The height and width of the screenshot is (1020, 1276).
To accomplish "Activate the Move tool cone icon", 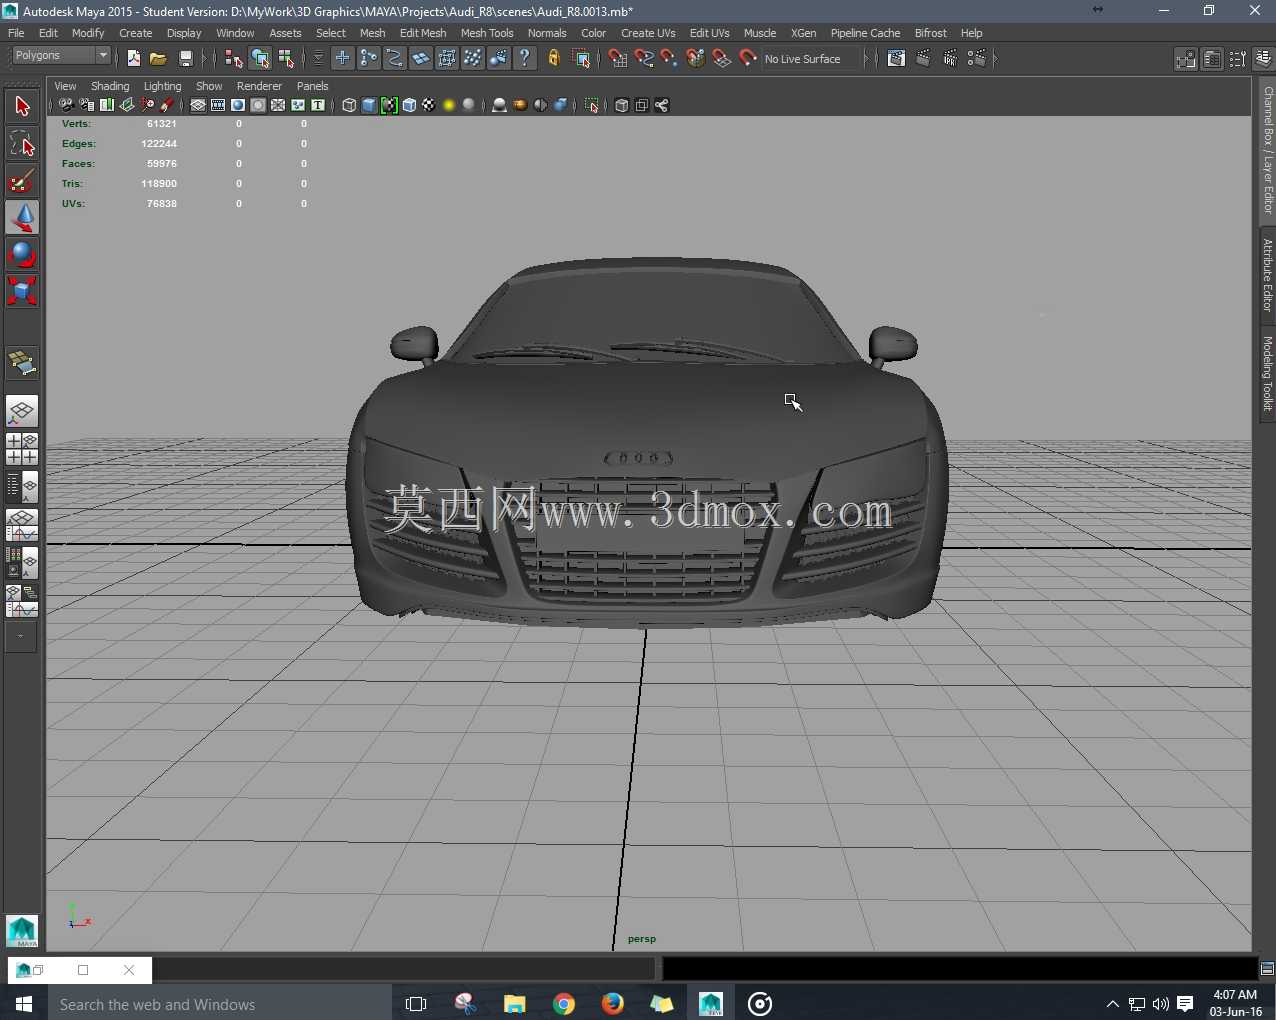I will 22,217.
